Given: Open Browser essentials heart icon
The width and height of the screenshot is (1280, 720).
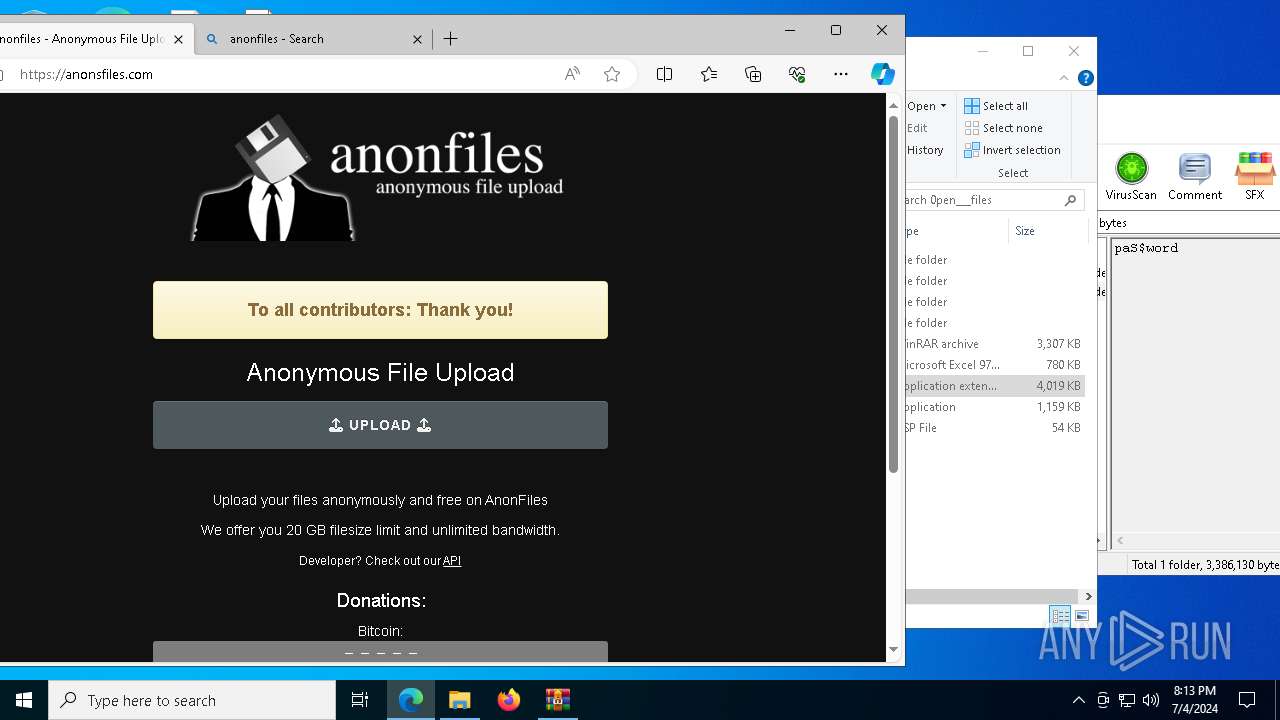Looking at the screenshot, I should (x=797, y=74).
